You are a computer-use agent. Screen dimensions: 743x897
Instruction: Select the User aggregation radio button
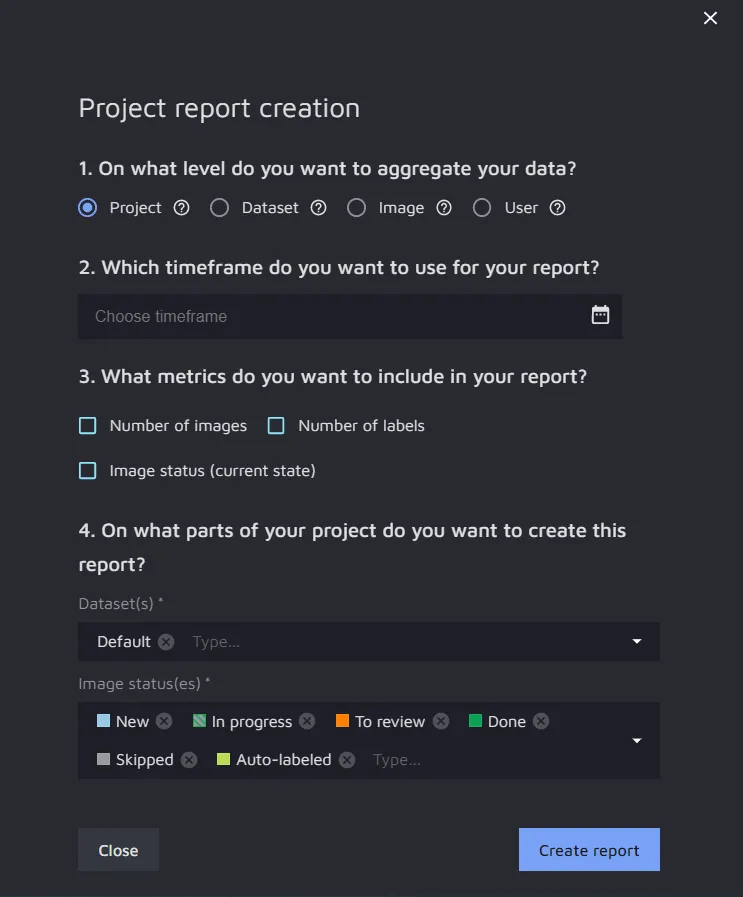482,208
